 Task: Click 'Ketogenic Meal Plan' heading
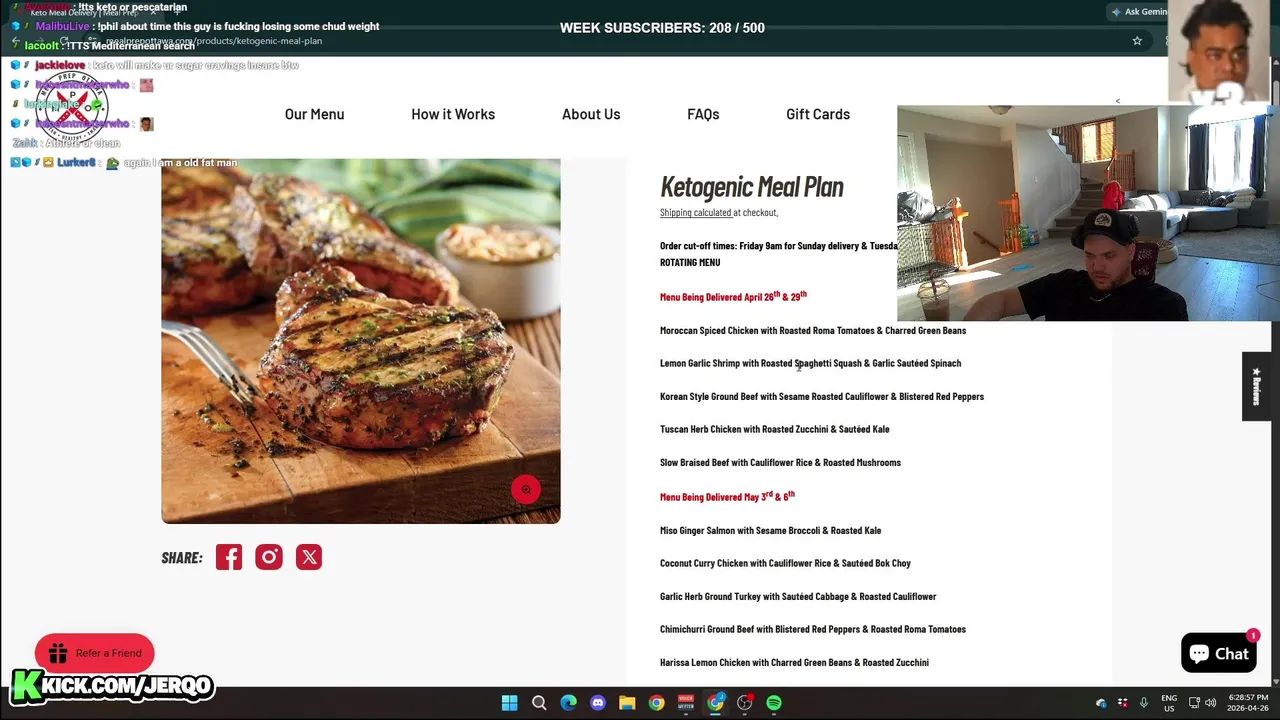click(x=752, y=186)
